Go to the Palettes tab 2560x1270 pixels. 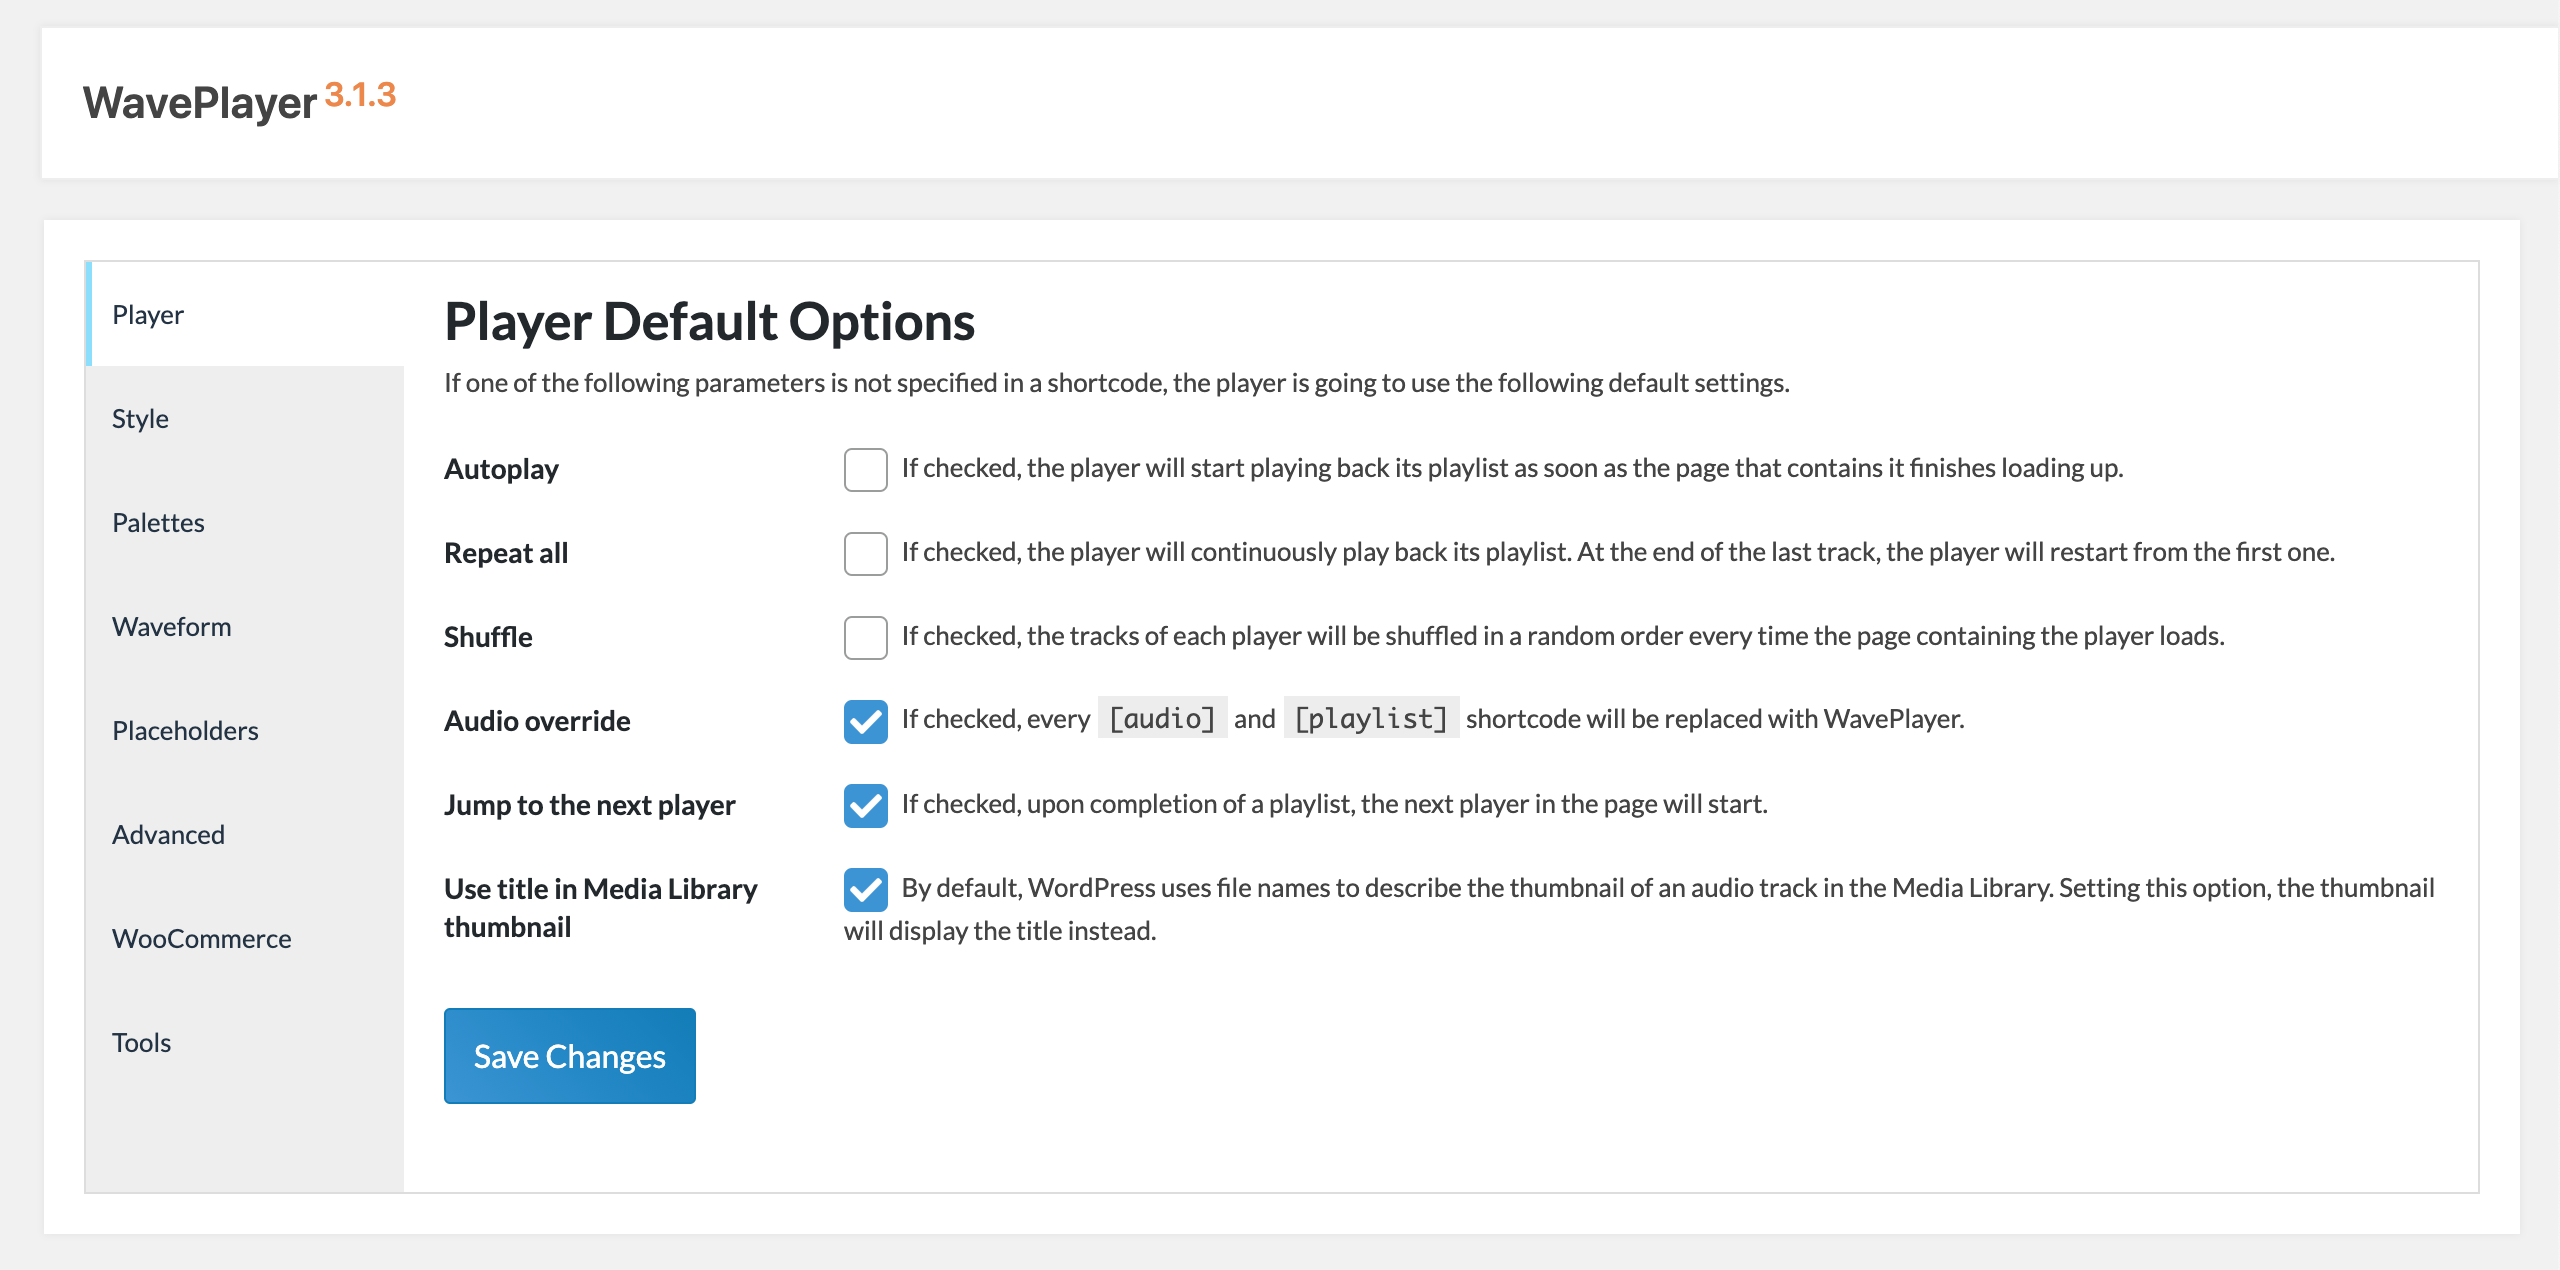[x=158, y=523]
